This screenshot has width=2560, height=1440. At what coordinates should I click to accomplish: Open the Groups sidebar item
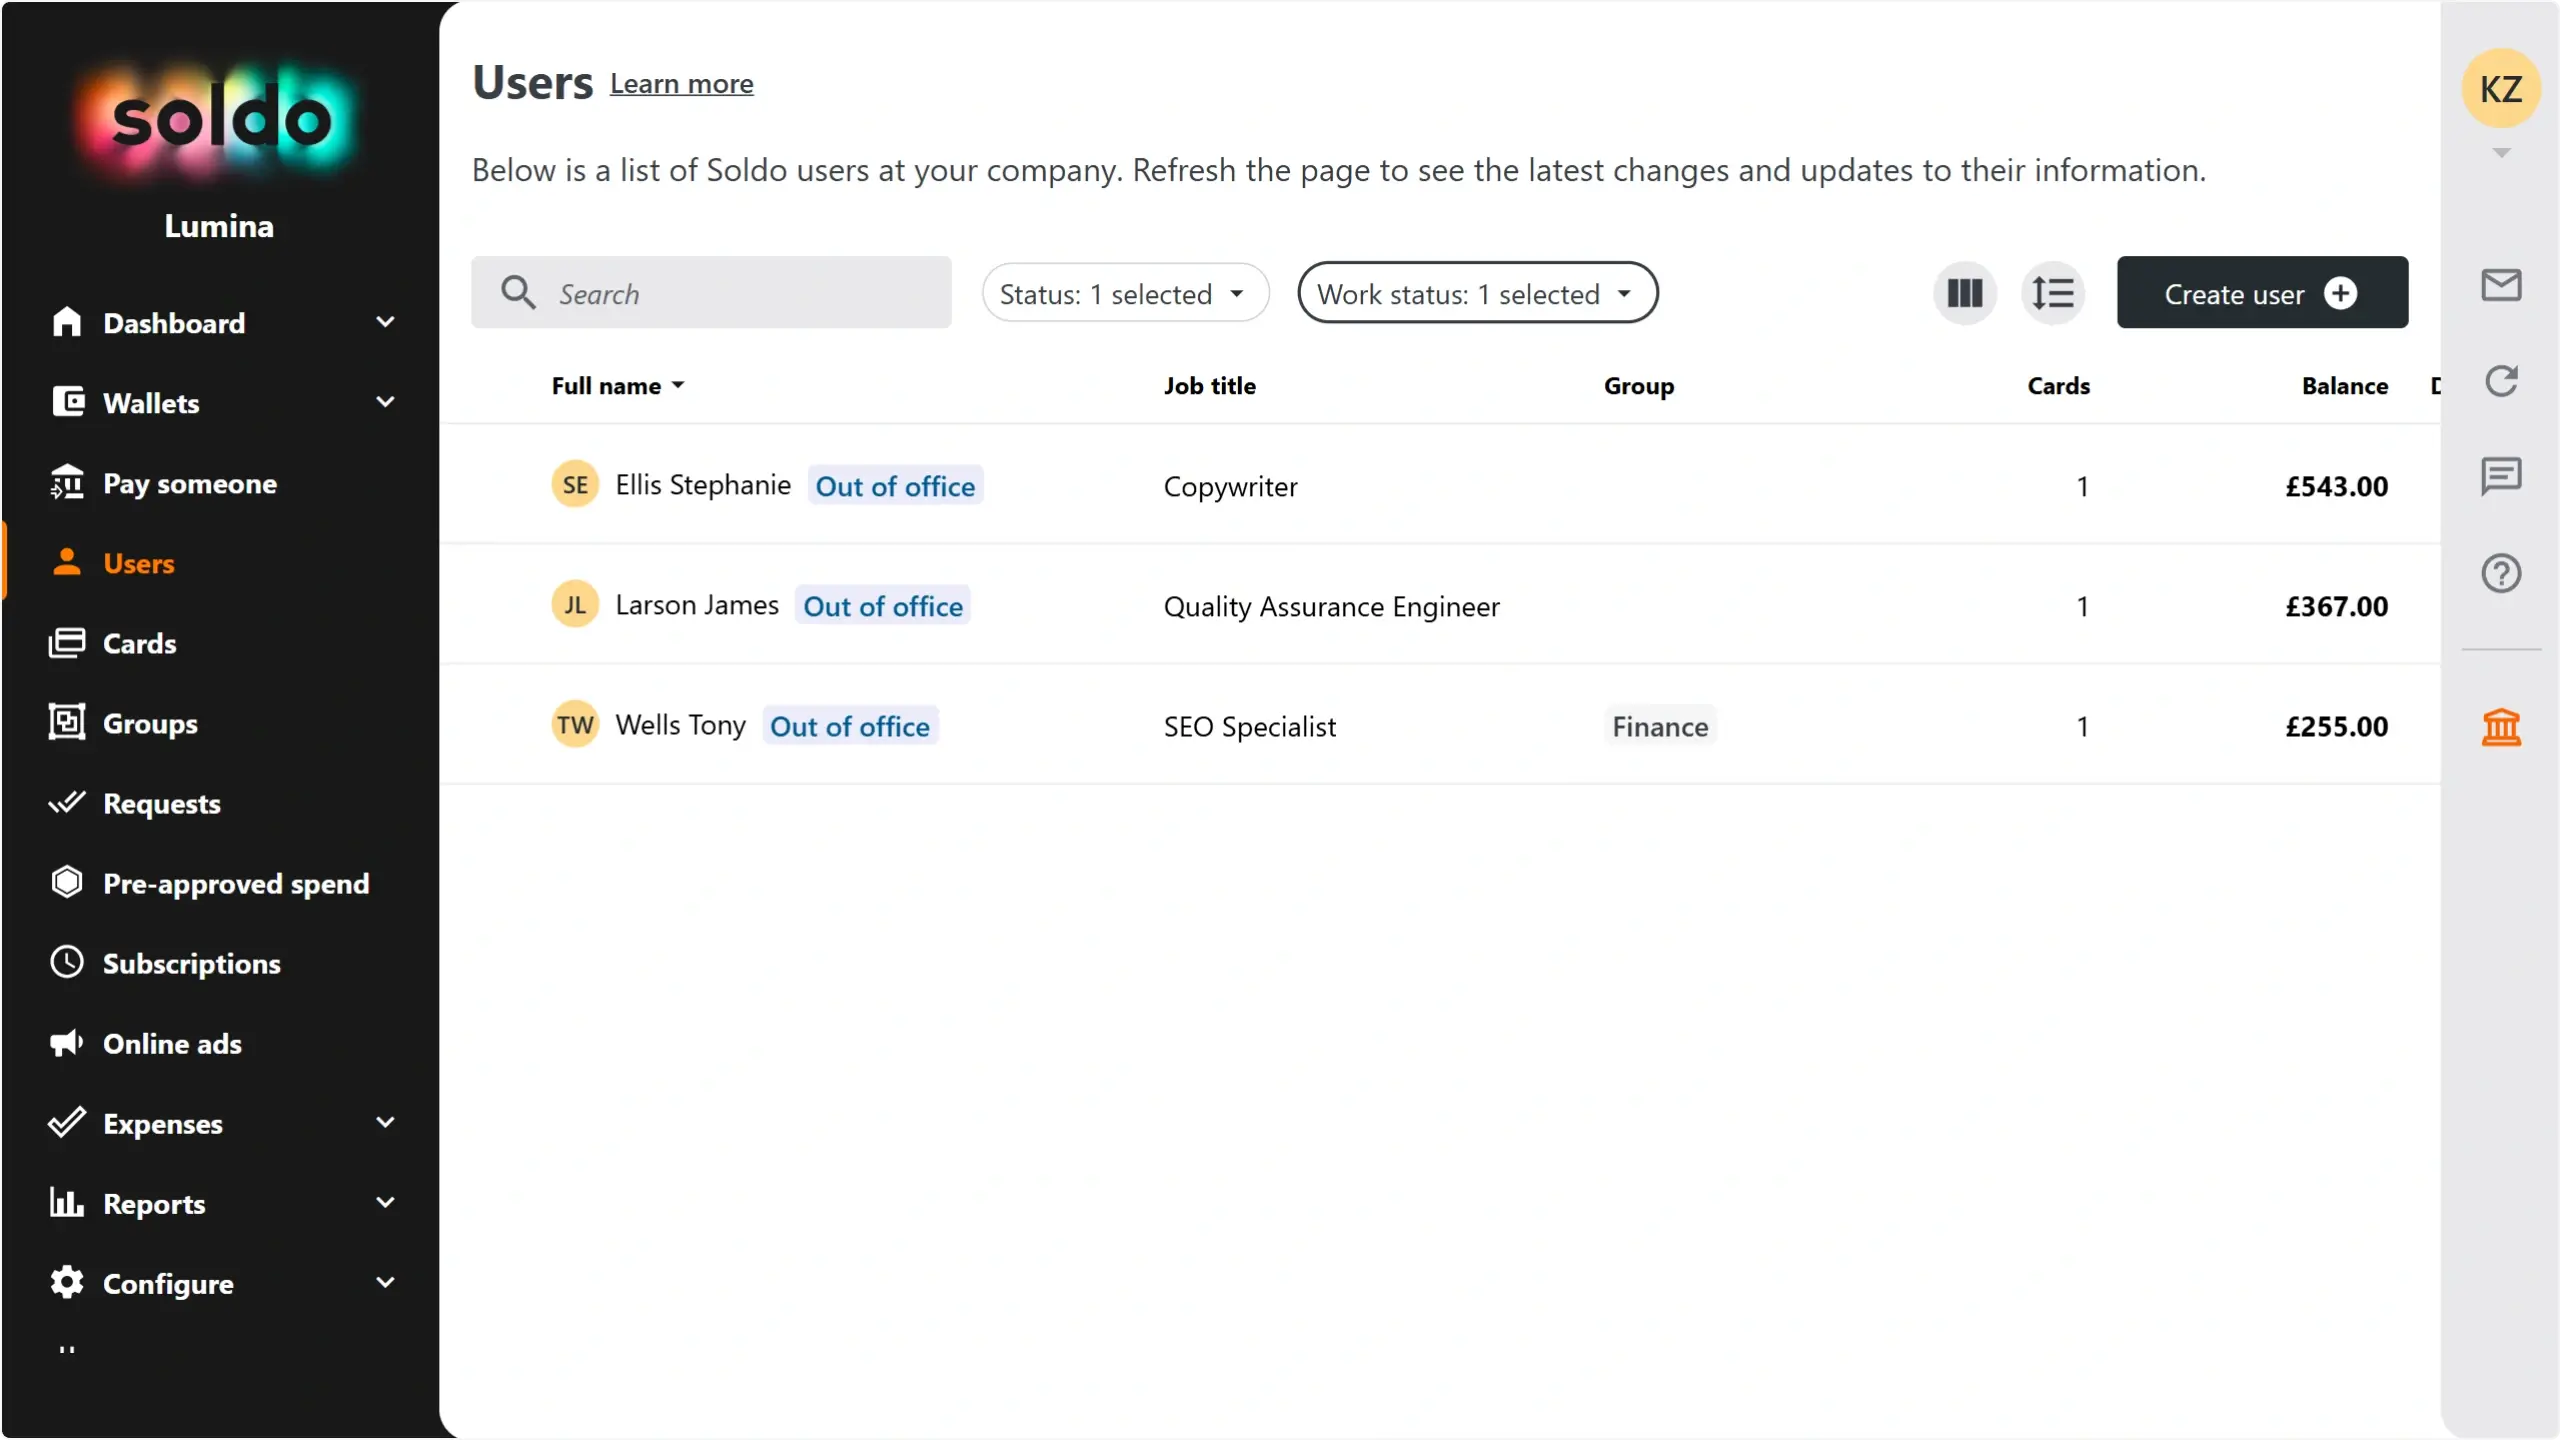(150, 724)
